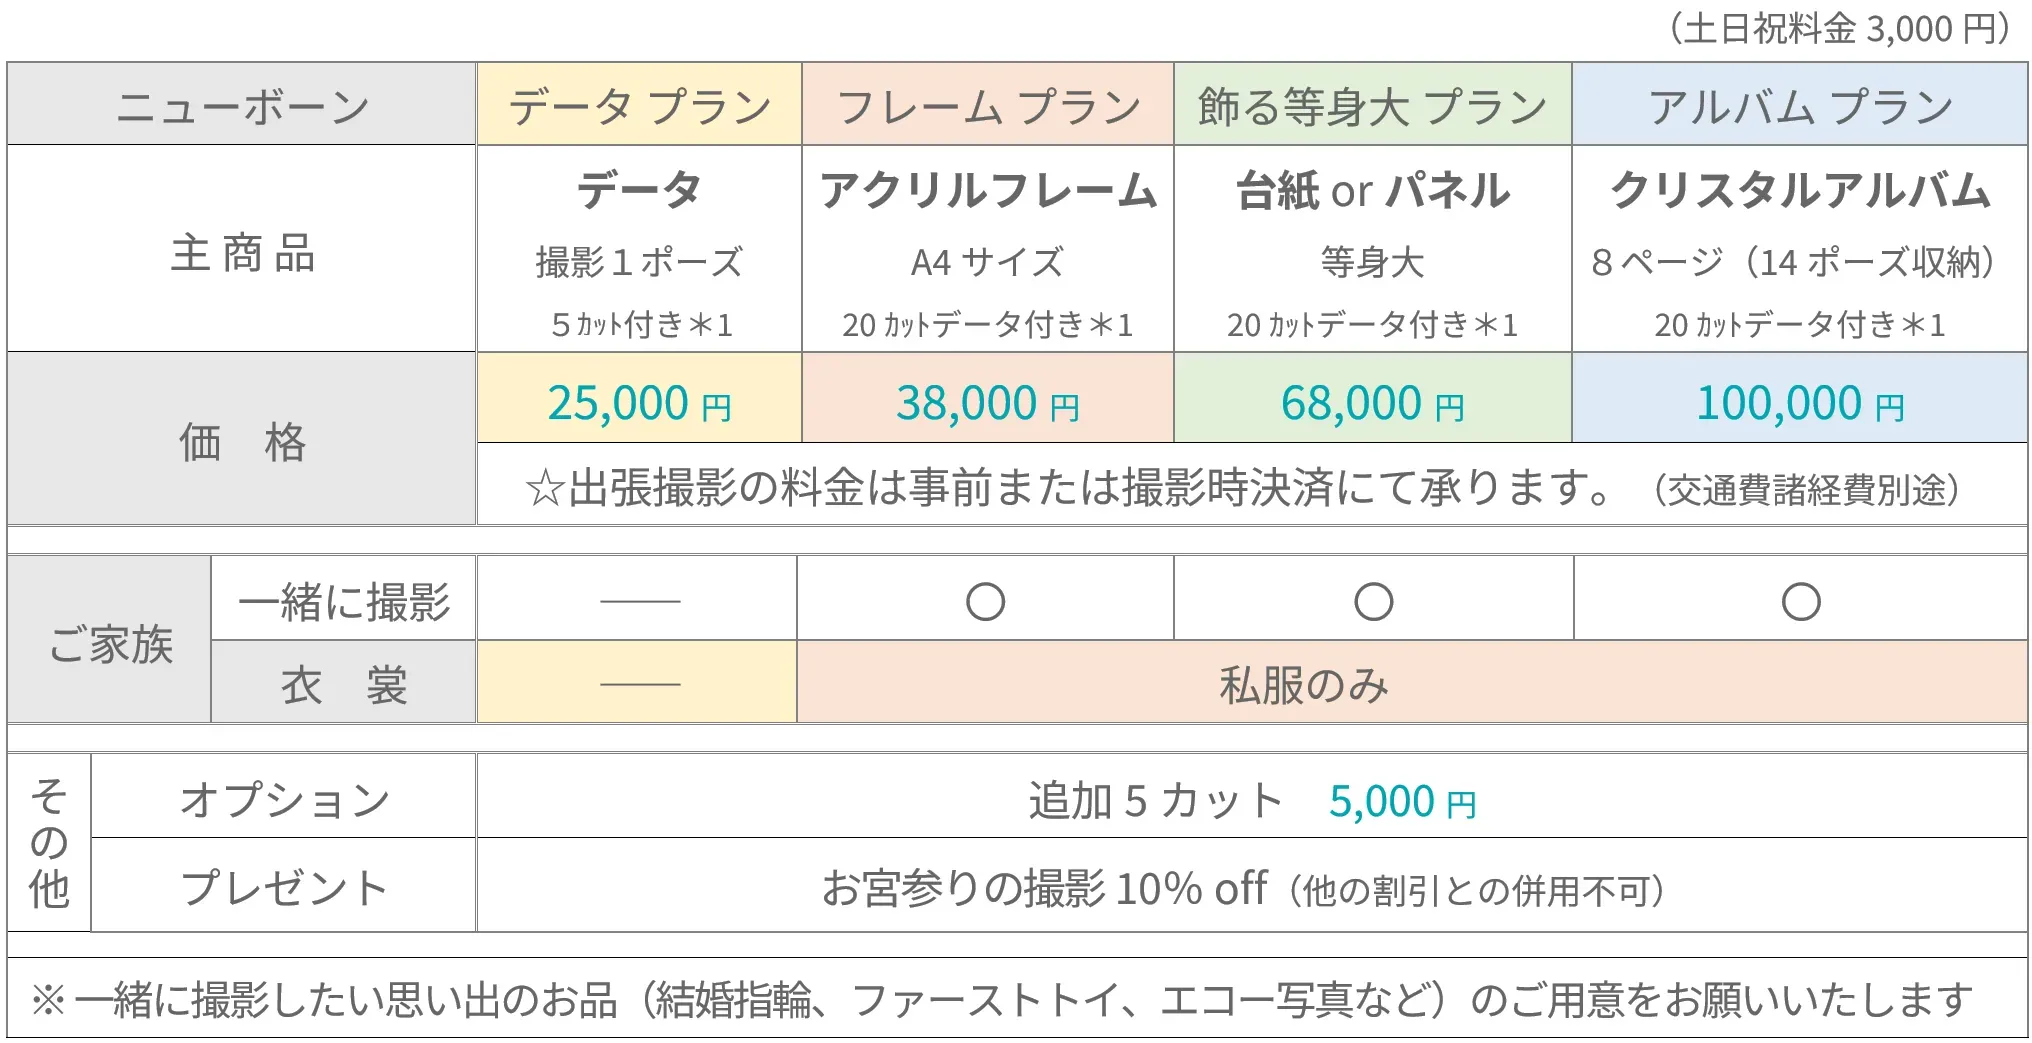Viewport: 2032px width, 1043px height.
Task: Click the アクリルフレーム product title
Action: click(x=988, y=190)
